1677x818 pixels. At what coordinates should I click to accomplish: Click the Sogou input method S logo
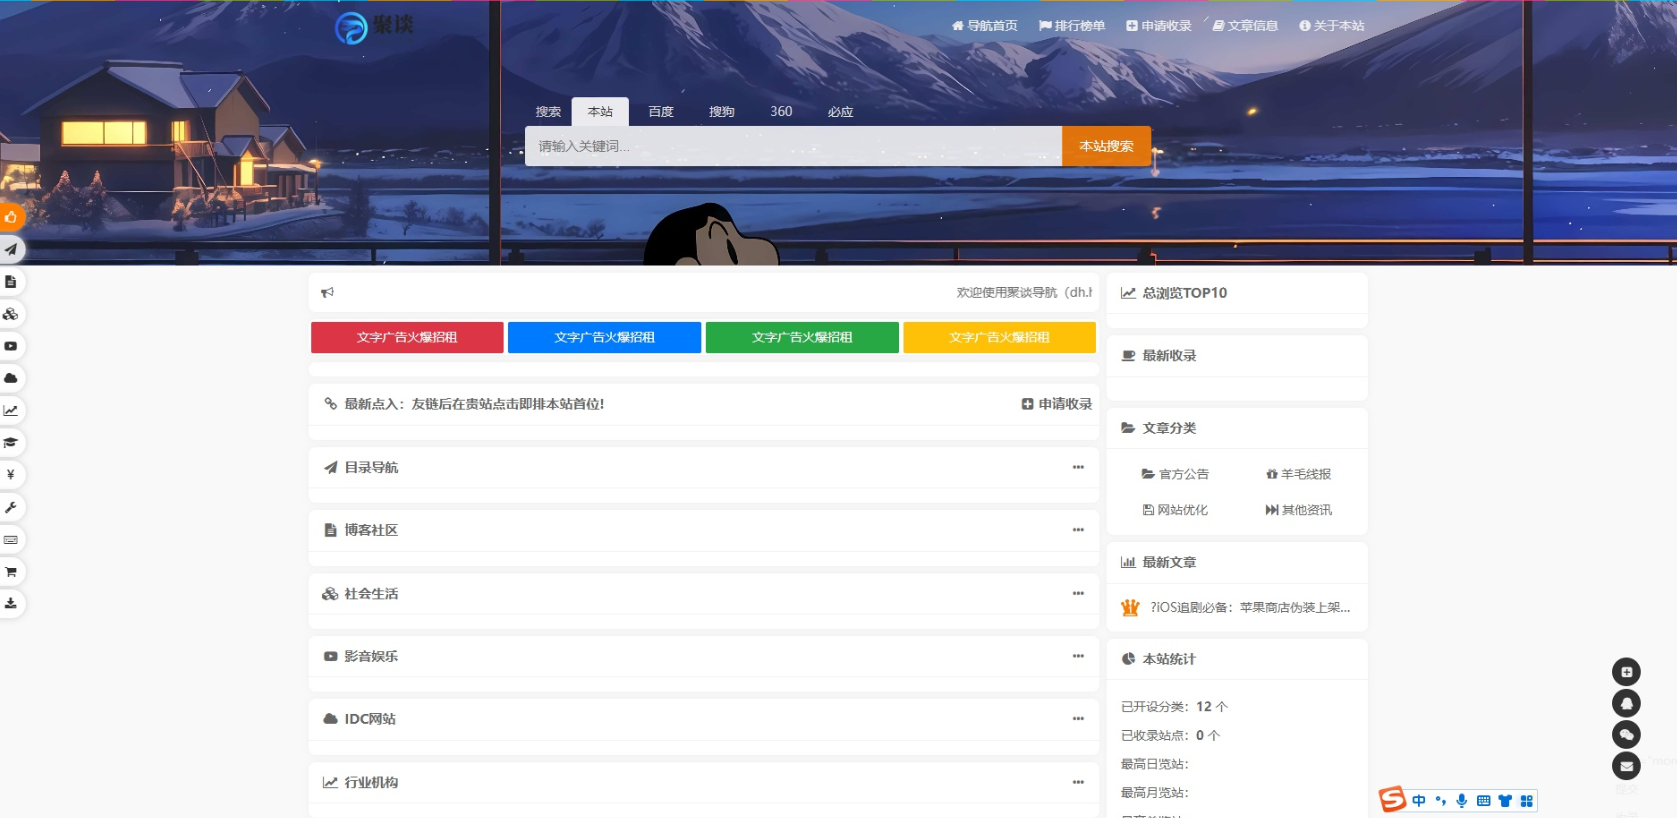click(x=1392, y=799)
